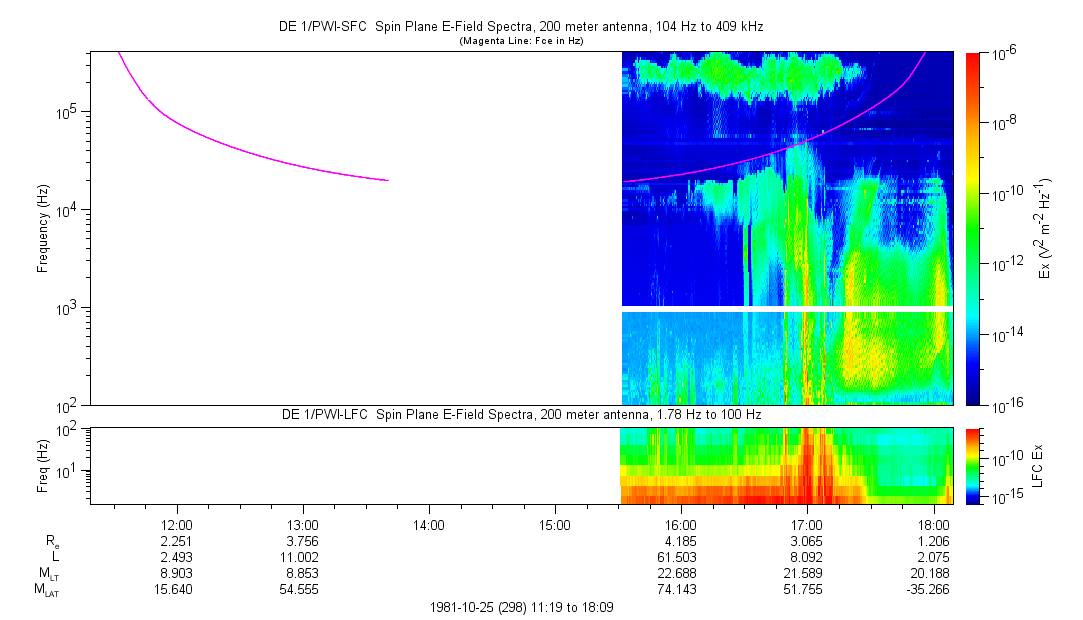The image size is (1083, 620).
Task: Click the Ex spectral density color bar
Action: 973,228
